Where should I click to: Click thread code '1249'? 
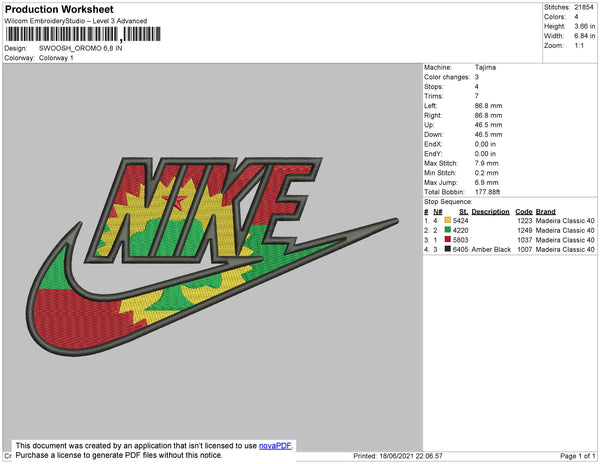525,230
